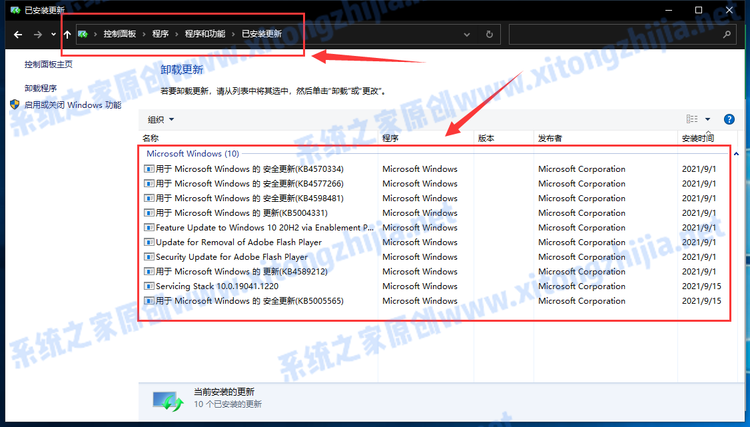Click 2021/9/15 date in KB5005565 row

tap(701, 301)
